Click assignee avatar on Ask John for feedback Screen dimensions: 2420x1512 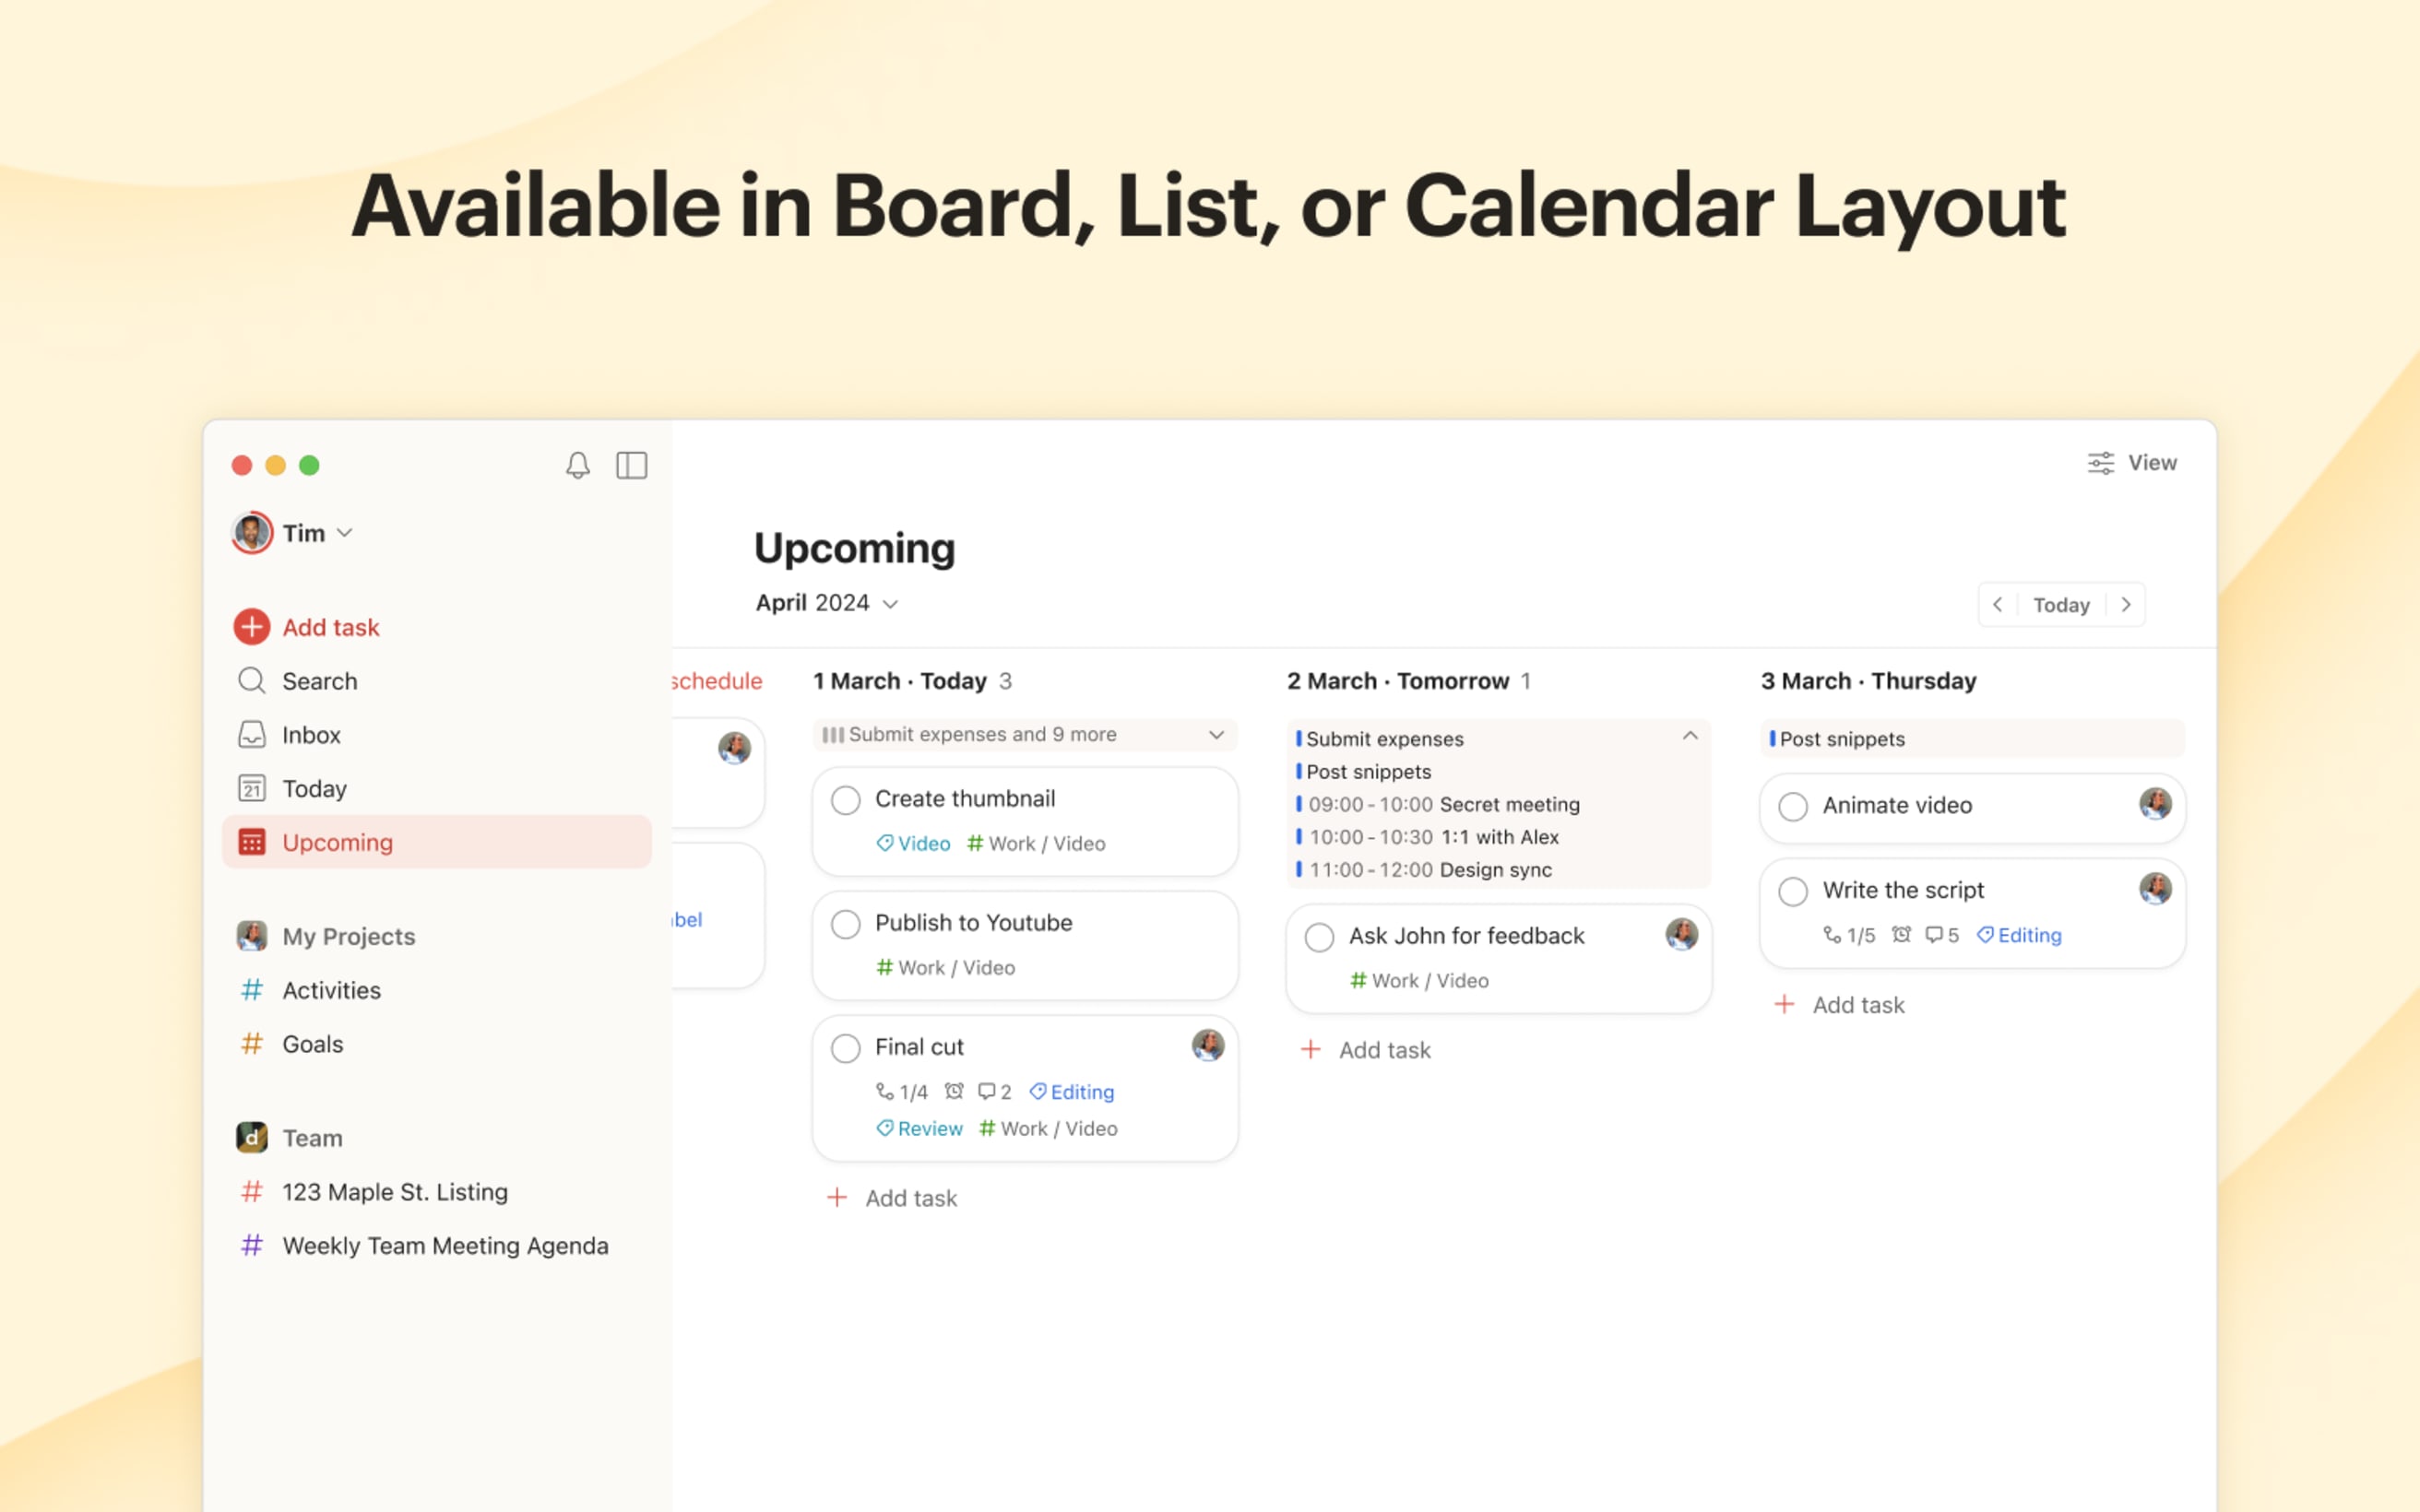[x=1682, y=935]
